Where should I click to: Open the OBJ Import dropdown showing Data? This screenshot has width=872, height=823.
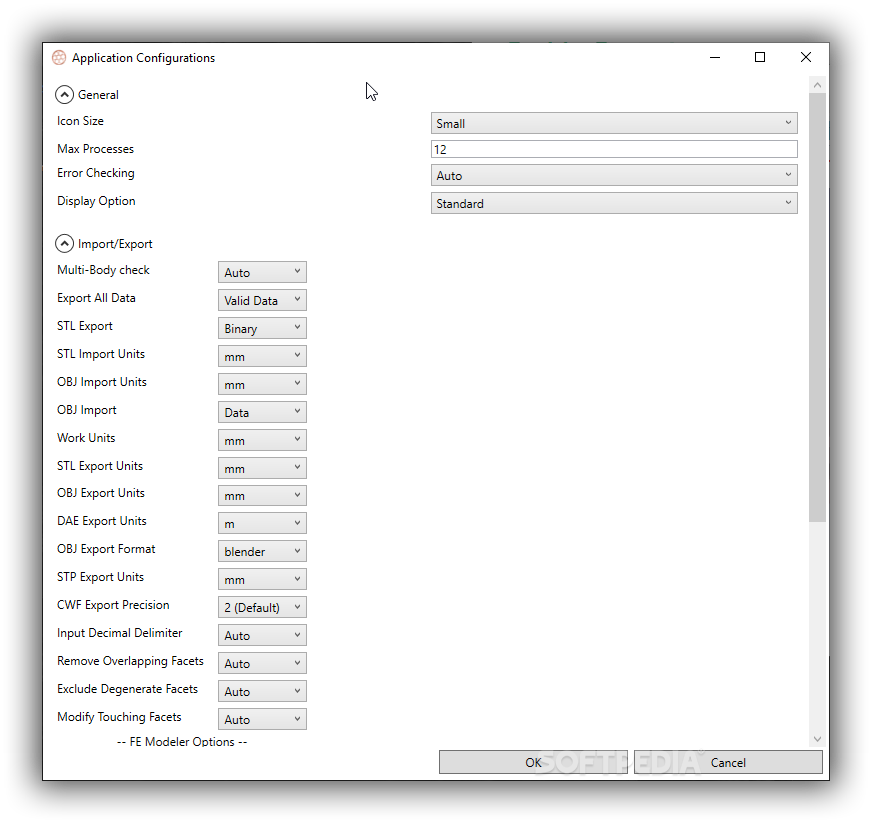point(262,412)
